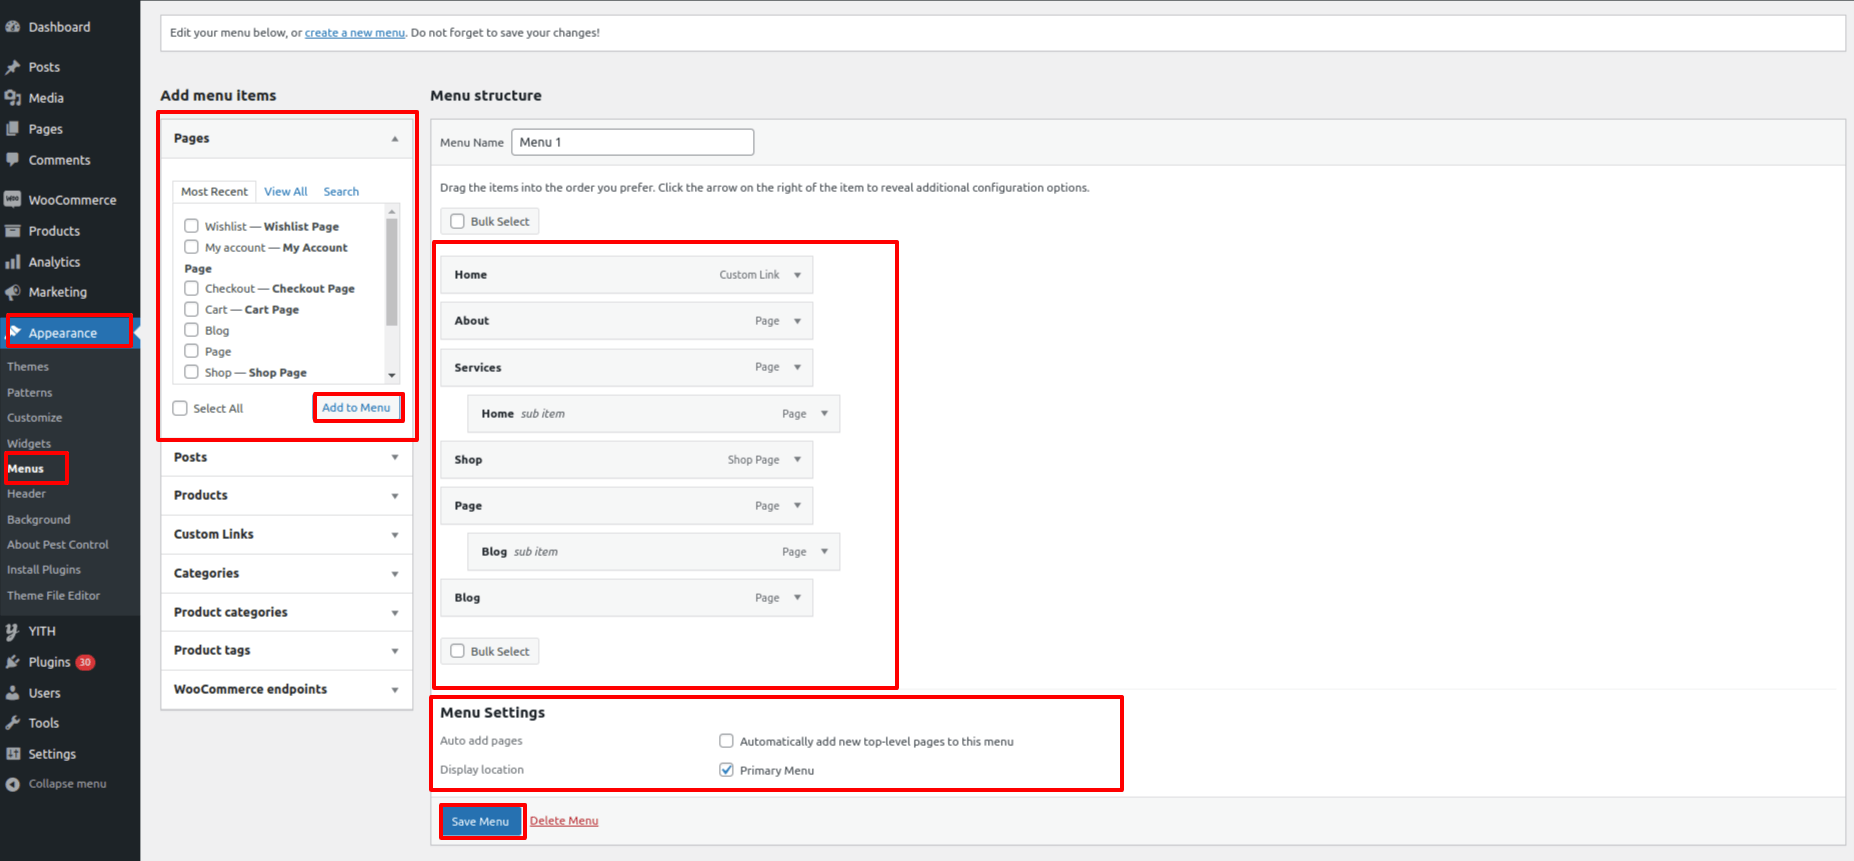The width and height of the screenshot is (1854, 861).
Task: Expand the Shop menu item options
Action: click(x=797, y=460)
